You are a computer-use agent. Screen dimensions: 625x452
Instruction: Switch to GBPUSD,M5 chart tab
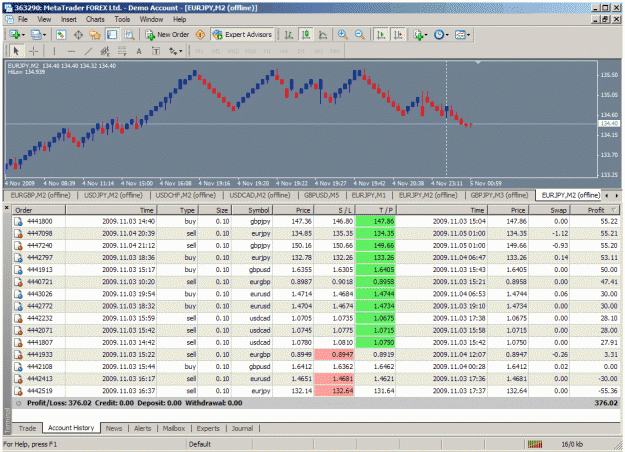tap(321, 195)
